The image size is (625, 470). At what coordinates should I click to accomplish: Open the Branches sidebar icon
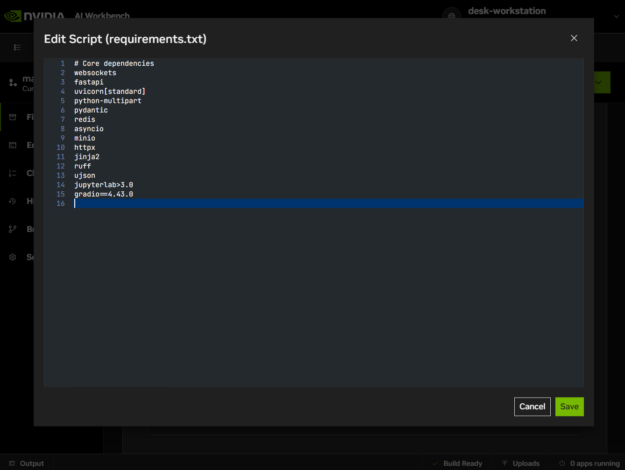tap(13, 229)
